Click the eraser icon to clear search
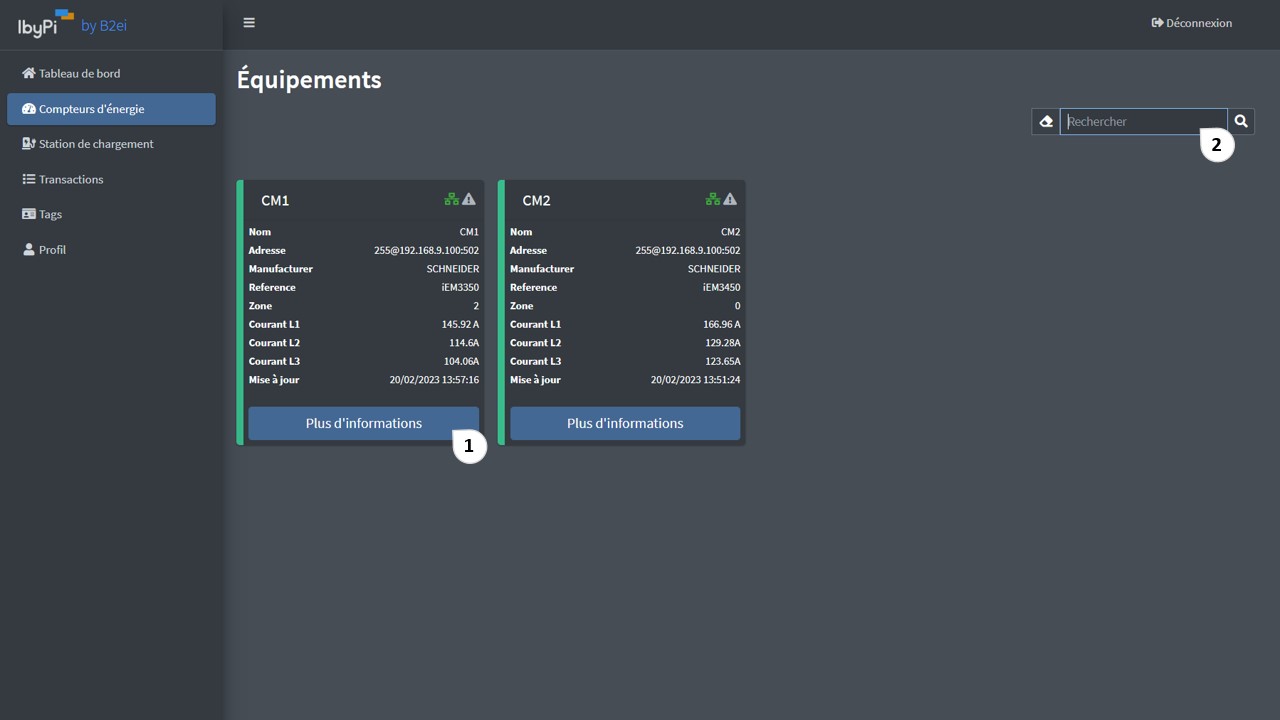The image size is (1280, 720). [1046, 121]
